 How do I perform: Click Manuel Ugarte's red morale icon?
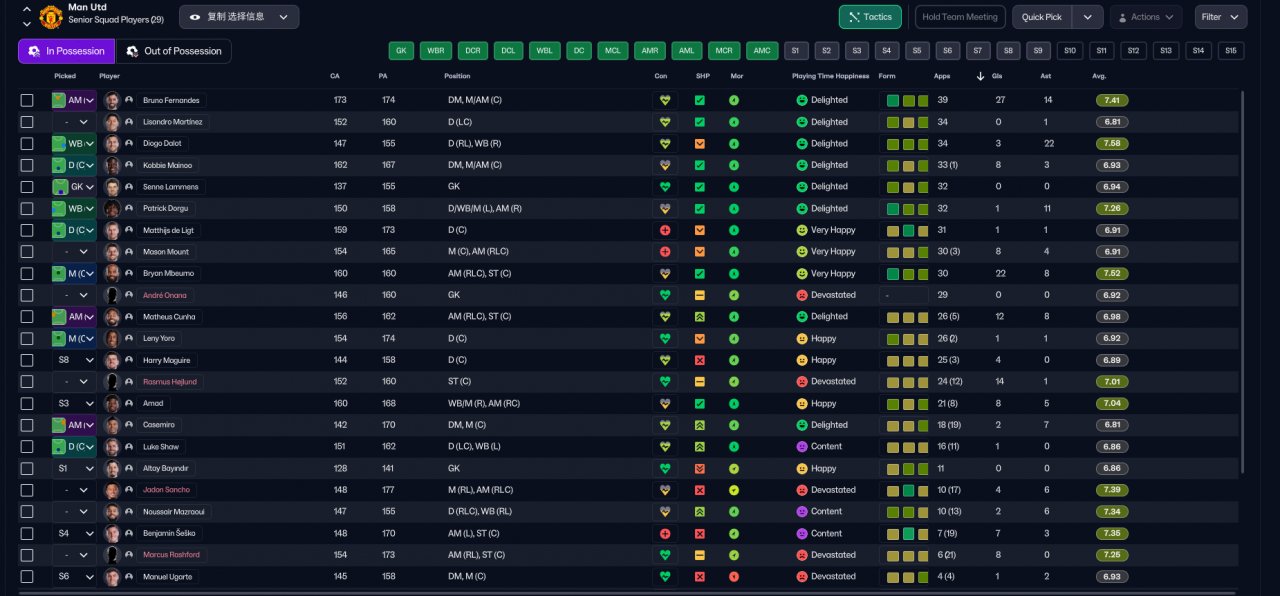pyautogui.click(x=734, y=577)
